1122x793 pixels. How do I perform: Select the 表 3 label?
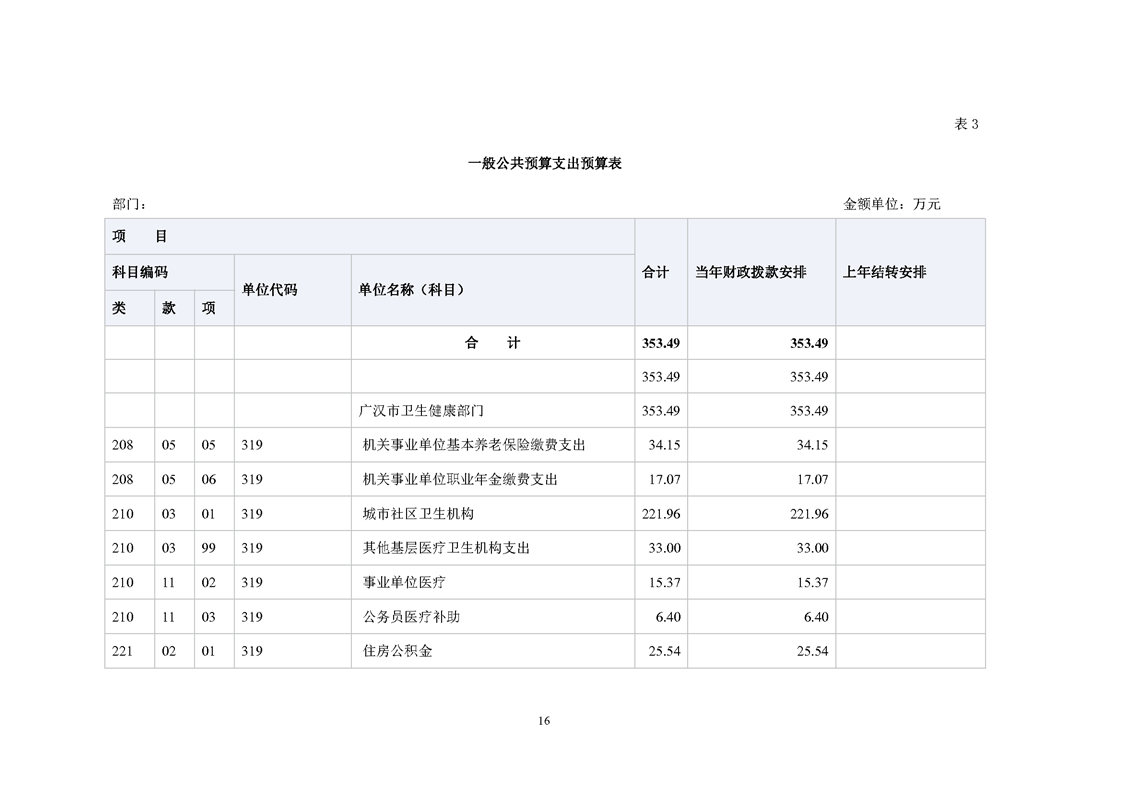click(966, 124)
